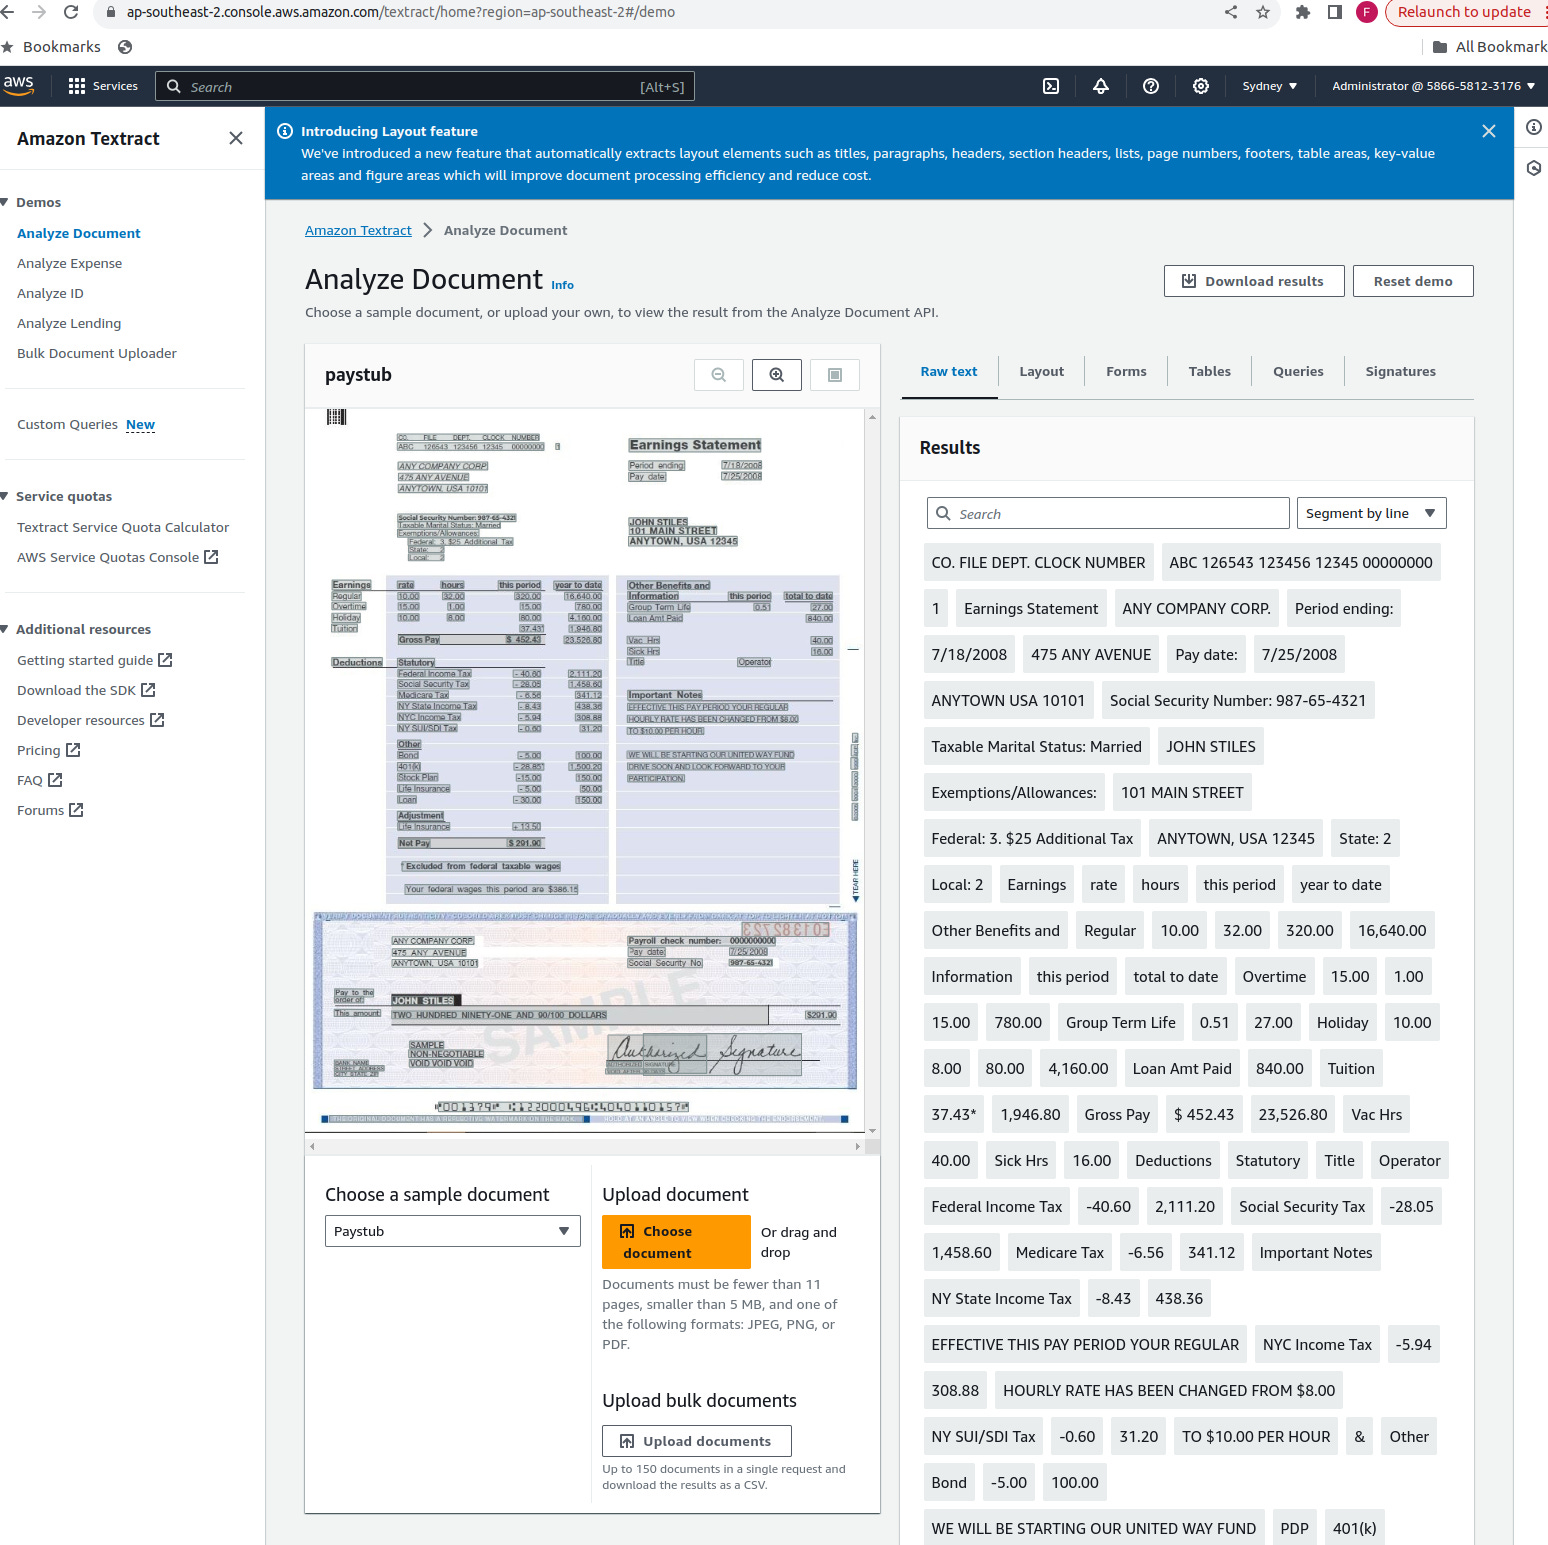Image resolution: width=1548 pixels, height=1545 pixels.
Task: Switch to the Layout tab
Action: coord(1042,371)
